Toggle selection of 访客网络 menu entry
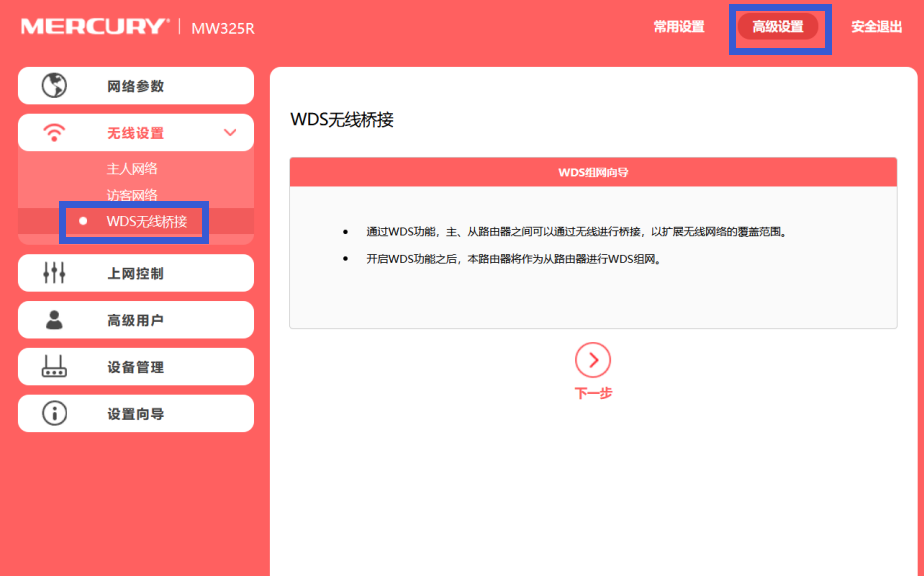924x576 pixels. point(131,194)
